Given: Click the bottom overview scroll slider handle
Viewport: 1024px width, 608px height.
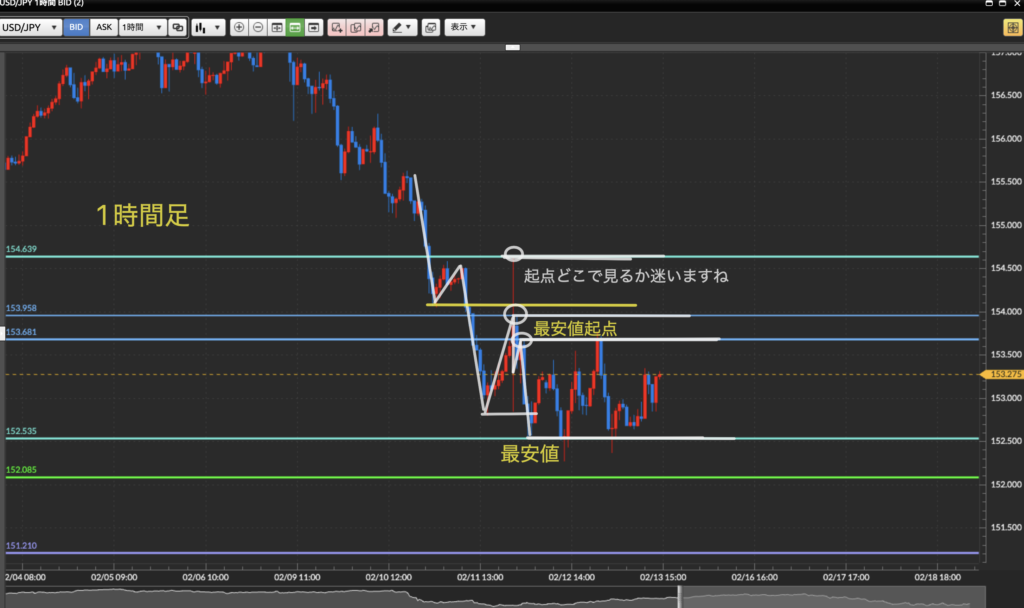Looking at the screenshot, I should [x=680, y=596].
